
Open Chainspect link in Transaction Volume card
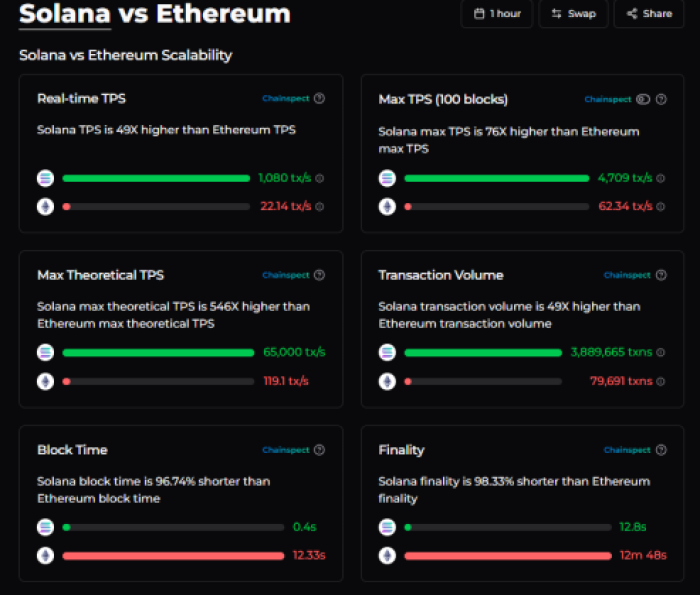(x=627, y=275)
